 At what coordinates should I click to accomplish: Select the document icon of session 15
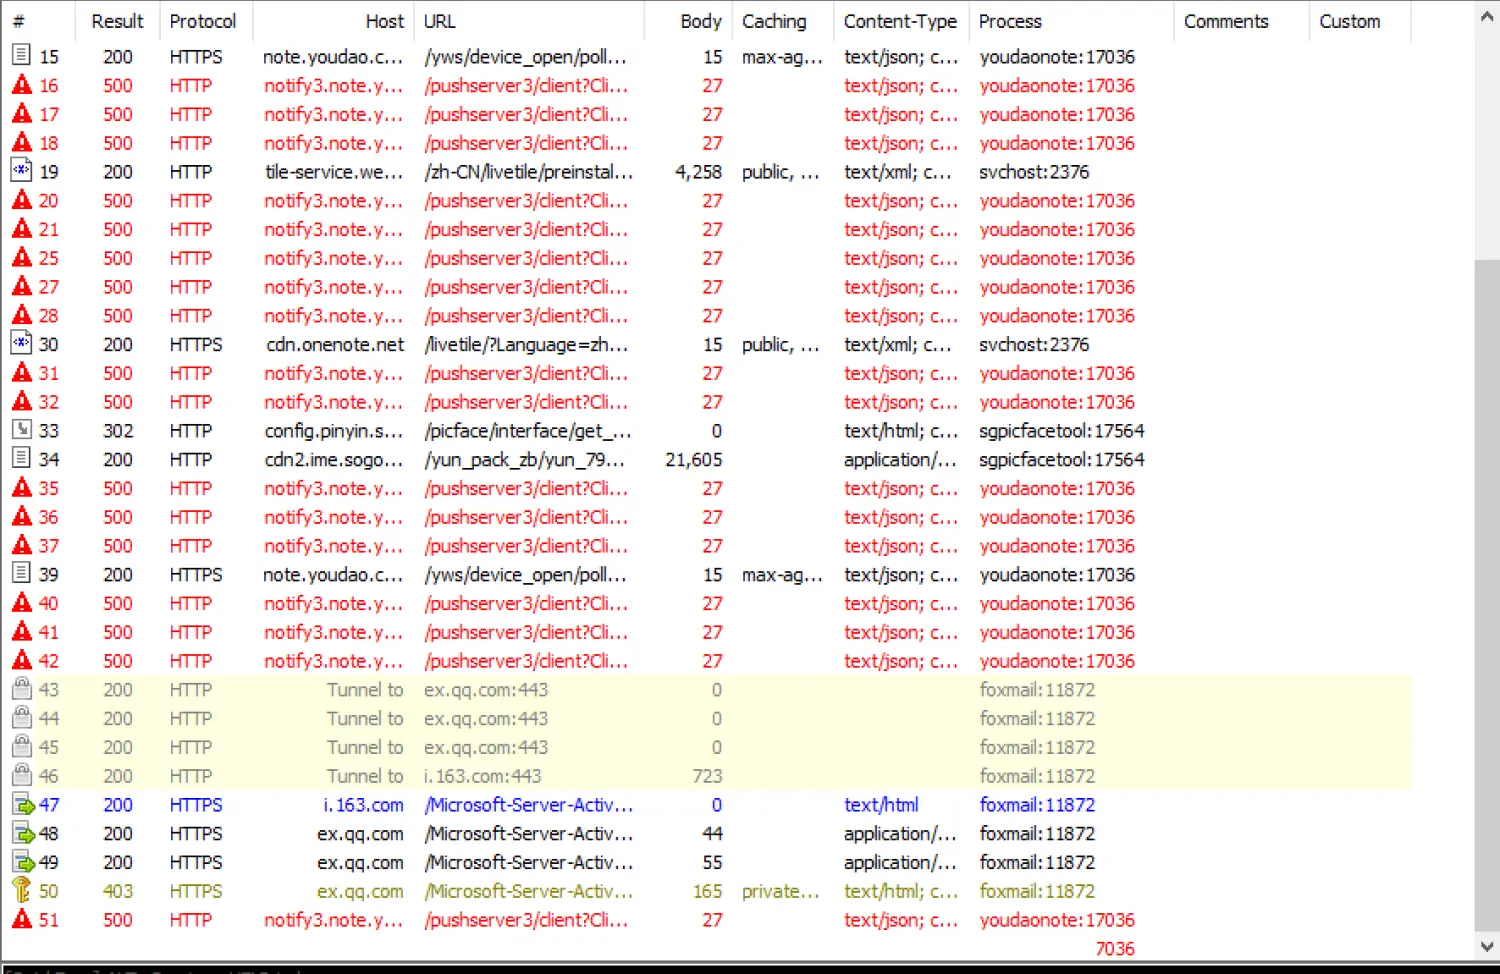point(21,56)
